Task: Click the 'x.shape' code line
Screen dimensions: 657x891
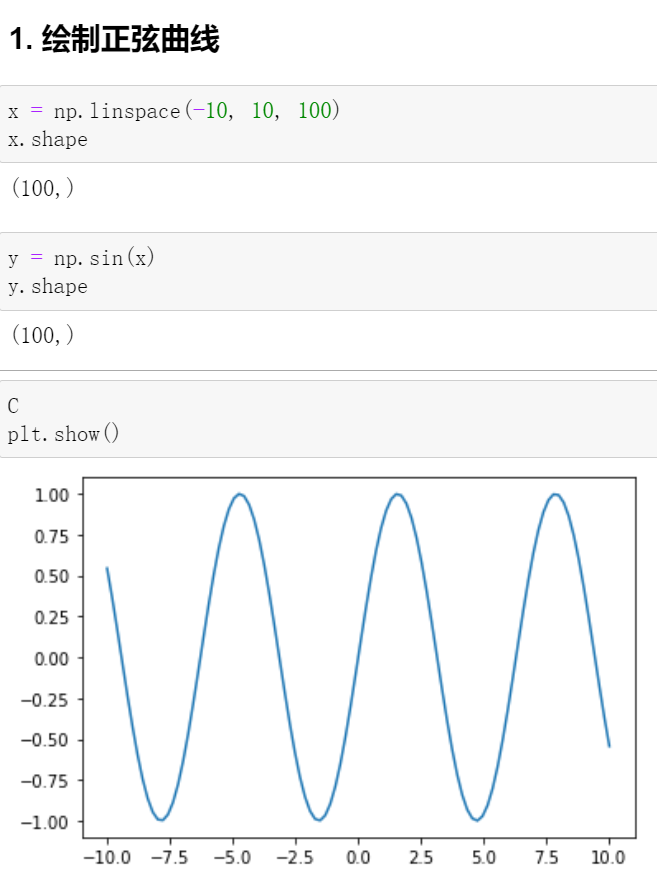Action: pos(48,140)
